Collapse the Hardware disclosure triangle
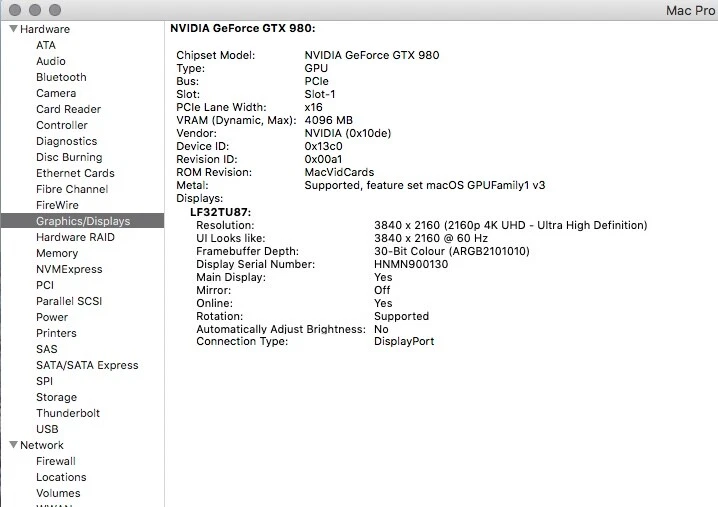This screenshot has height=507, width=718. point(12,29)
